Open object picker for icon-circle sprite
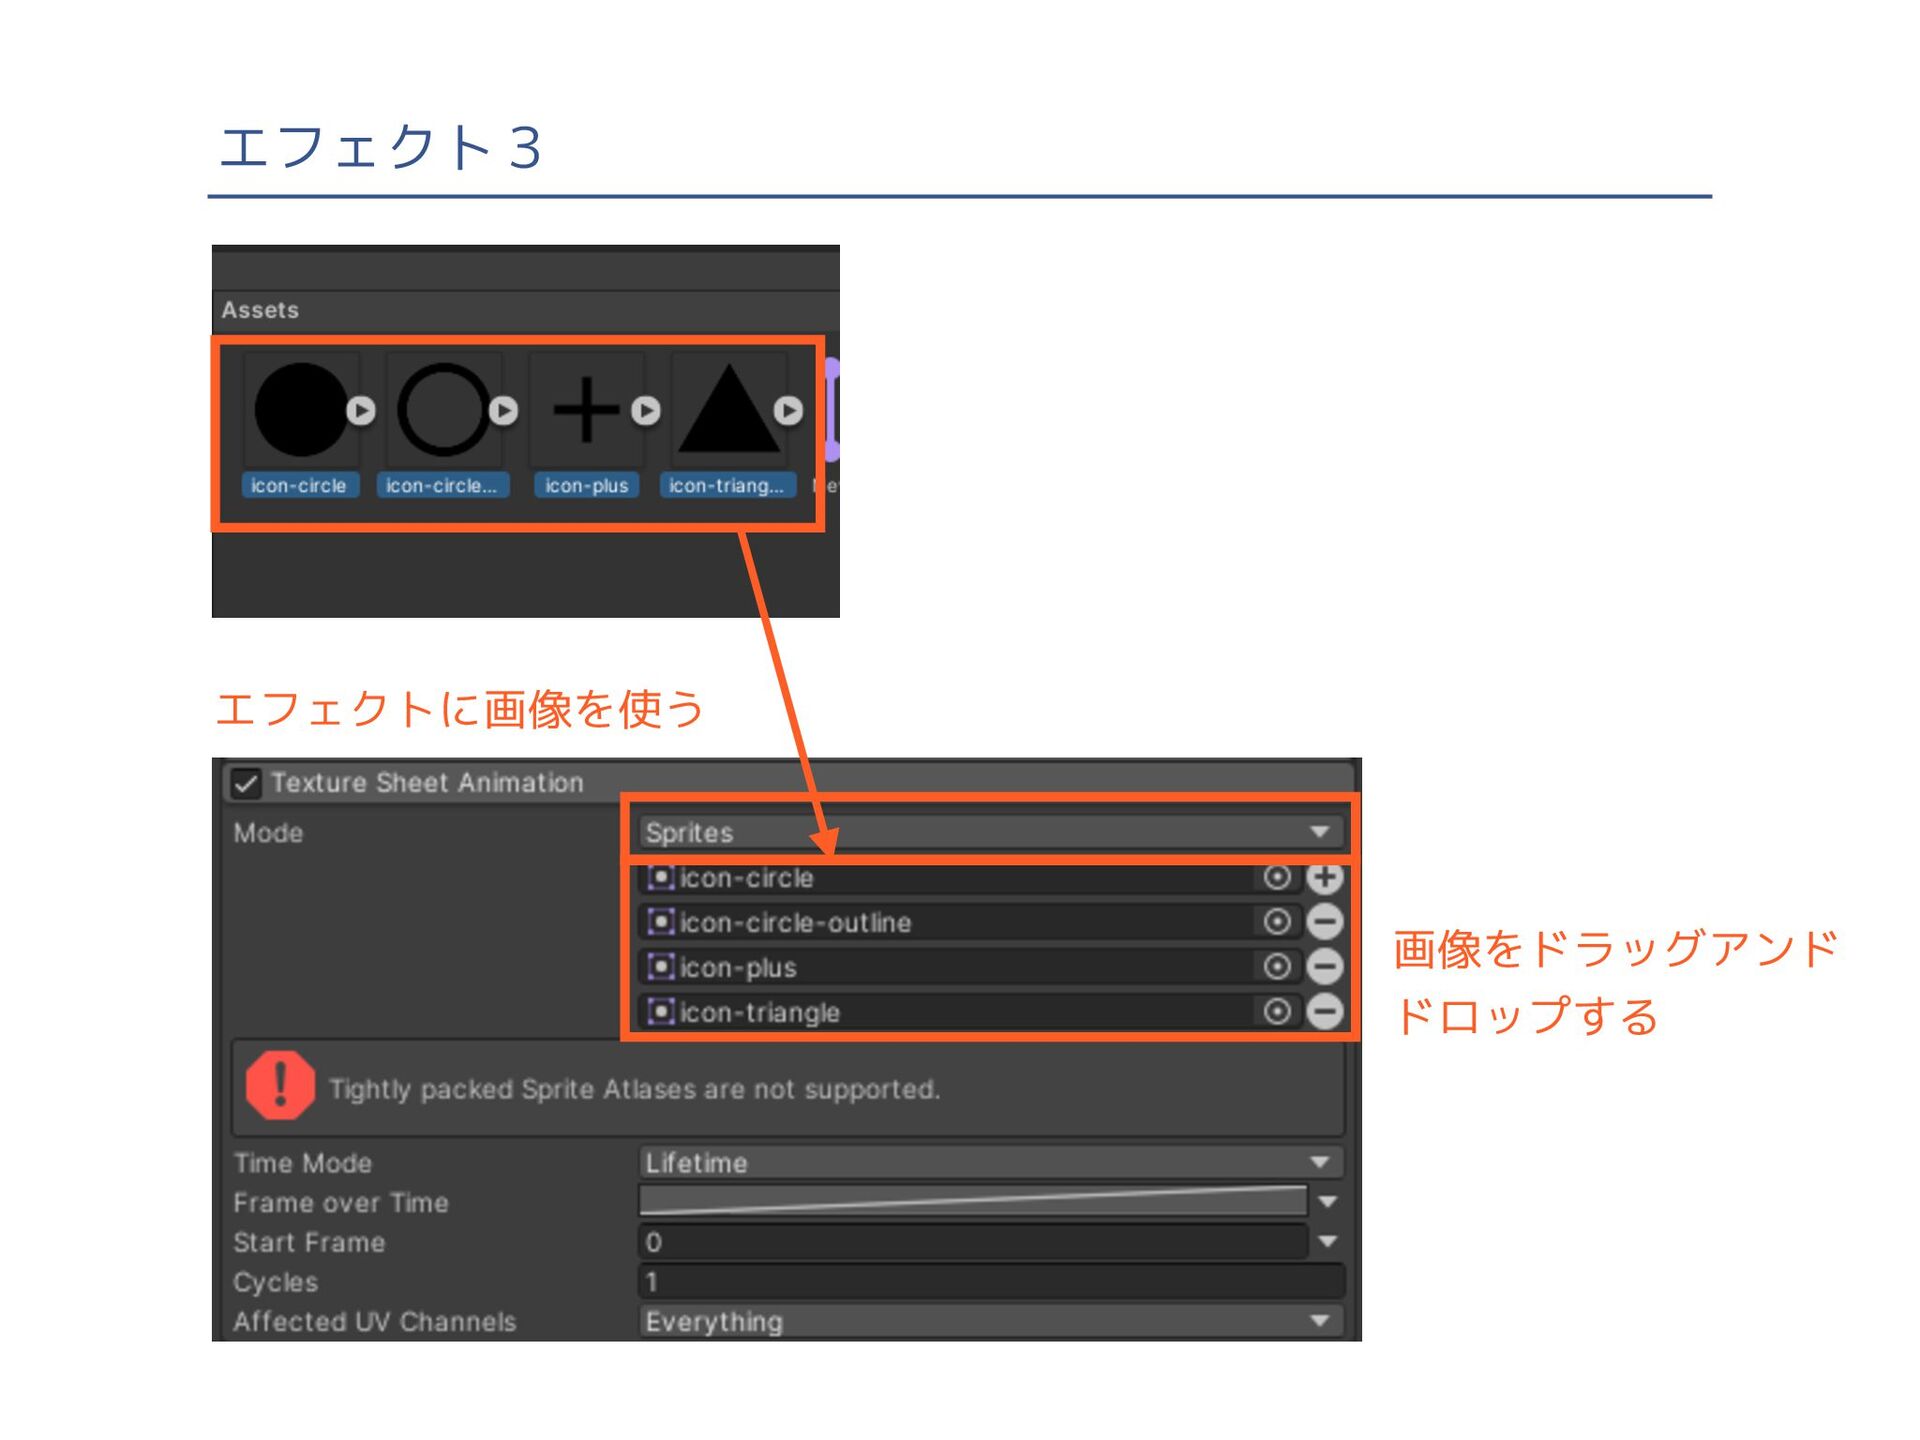Screen dimensions: 1920x1440 click(x=1276, y=878)
